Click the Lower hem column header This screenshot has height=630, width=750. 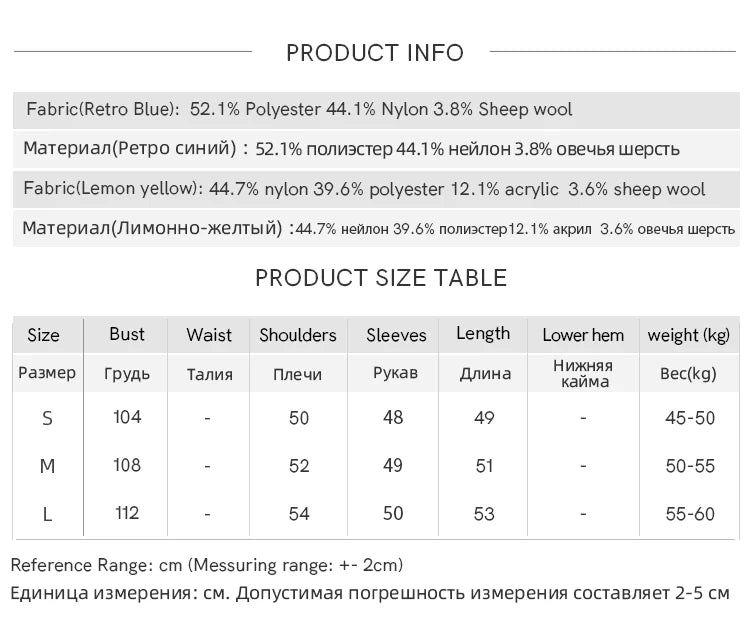coord(583,335)
